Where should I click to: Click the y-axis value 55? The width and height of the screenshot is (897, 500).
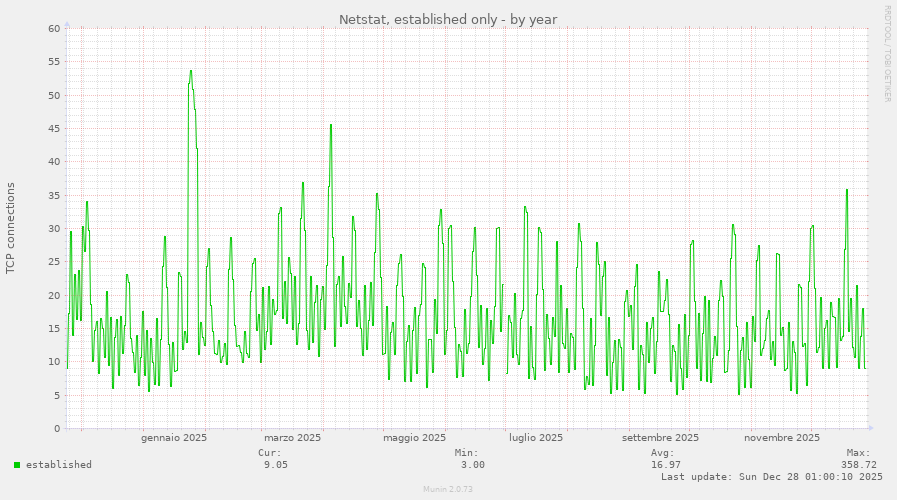pos(54,62)
